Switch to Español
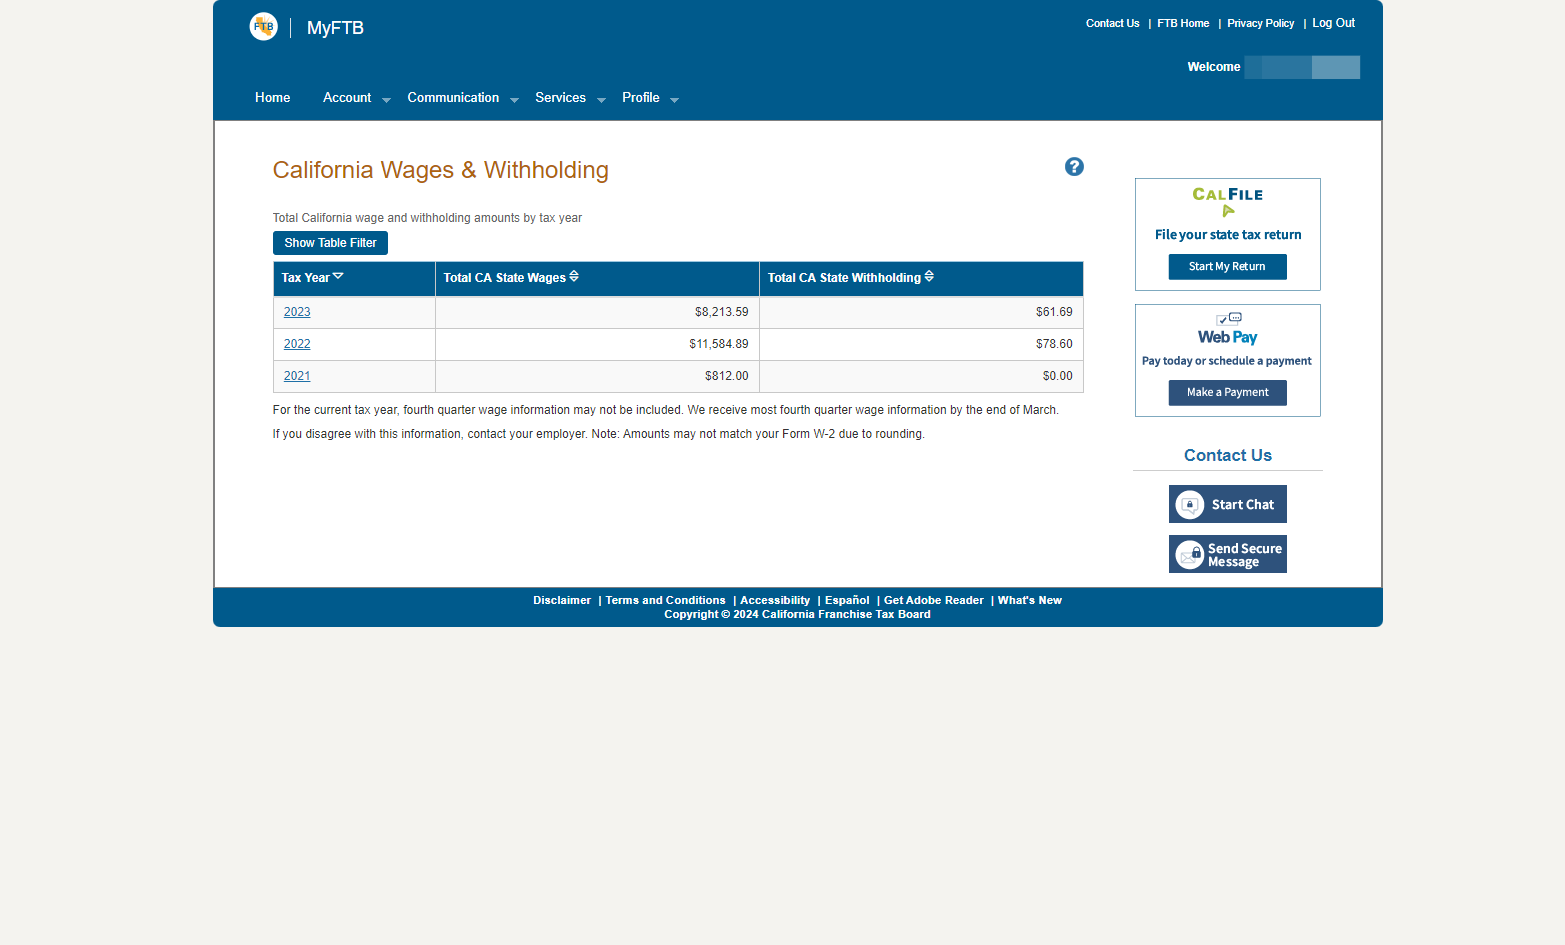 [x=847, y=600]
